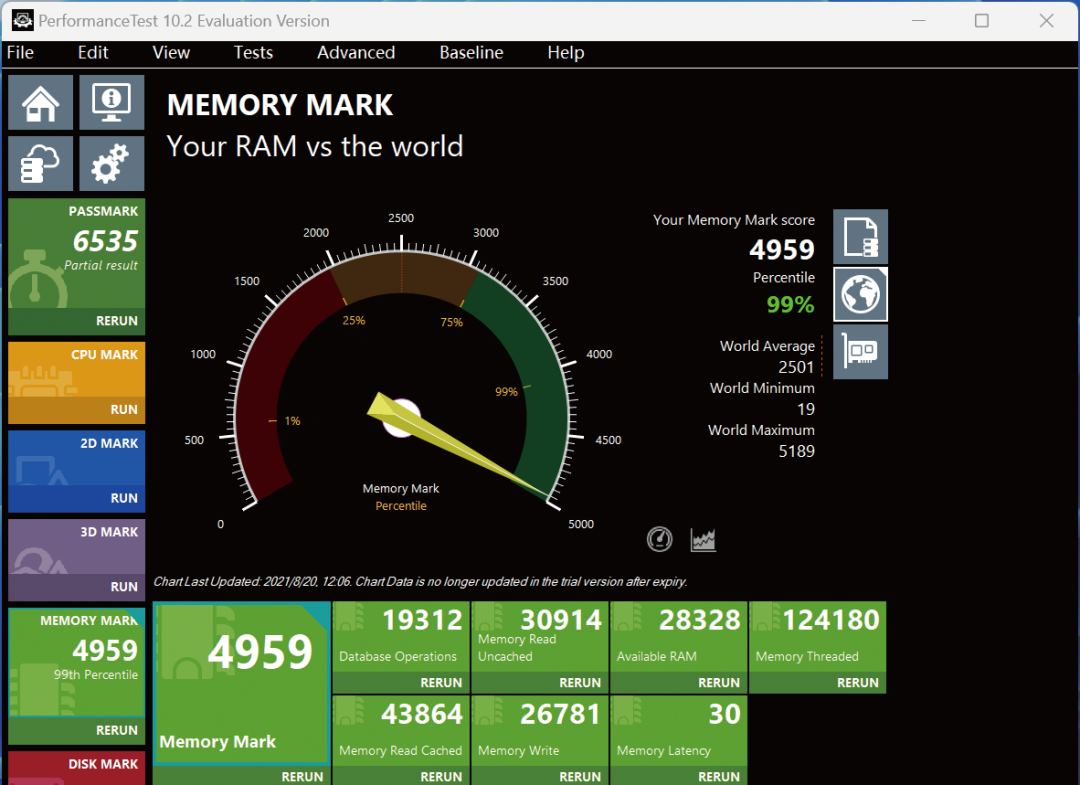Click the Memory Read Uncached 30914 tile

coord(539,637)
